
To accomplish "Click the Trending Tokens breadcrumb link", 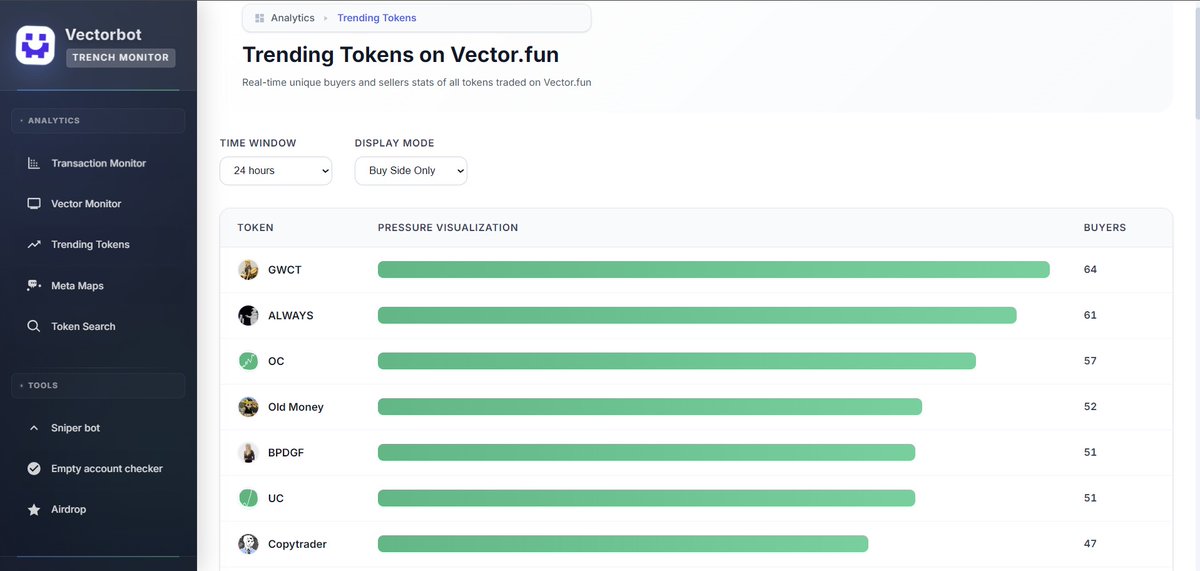I will coord(377,18).
